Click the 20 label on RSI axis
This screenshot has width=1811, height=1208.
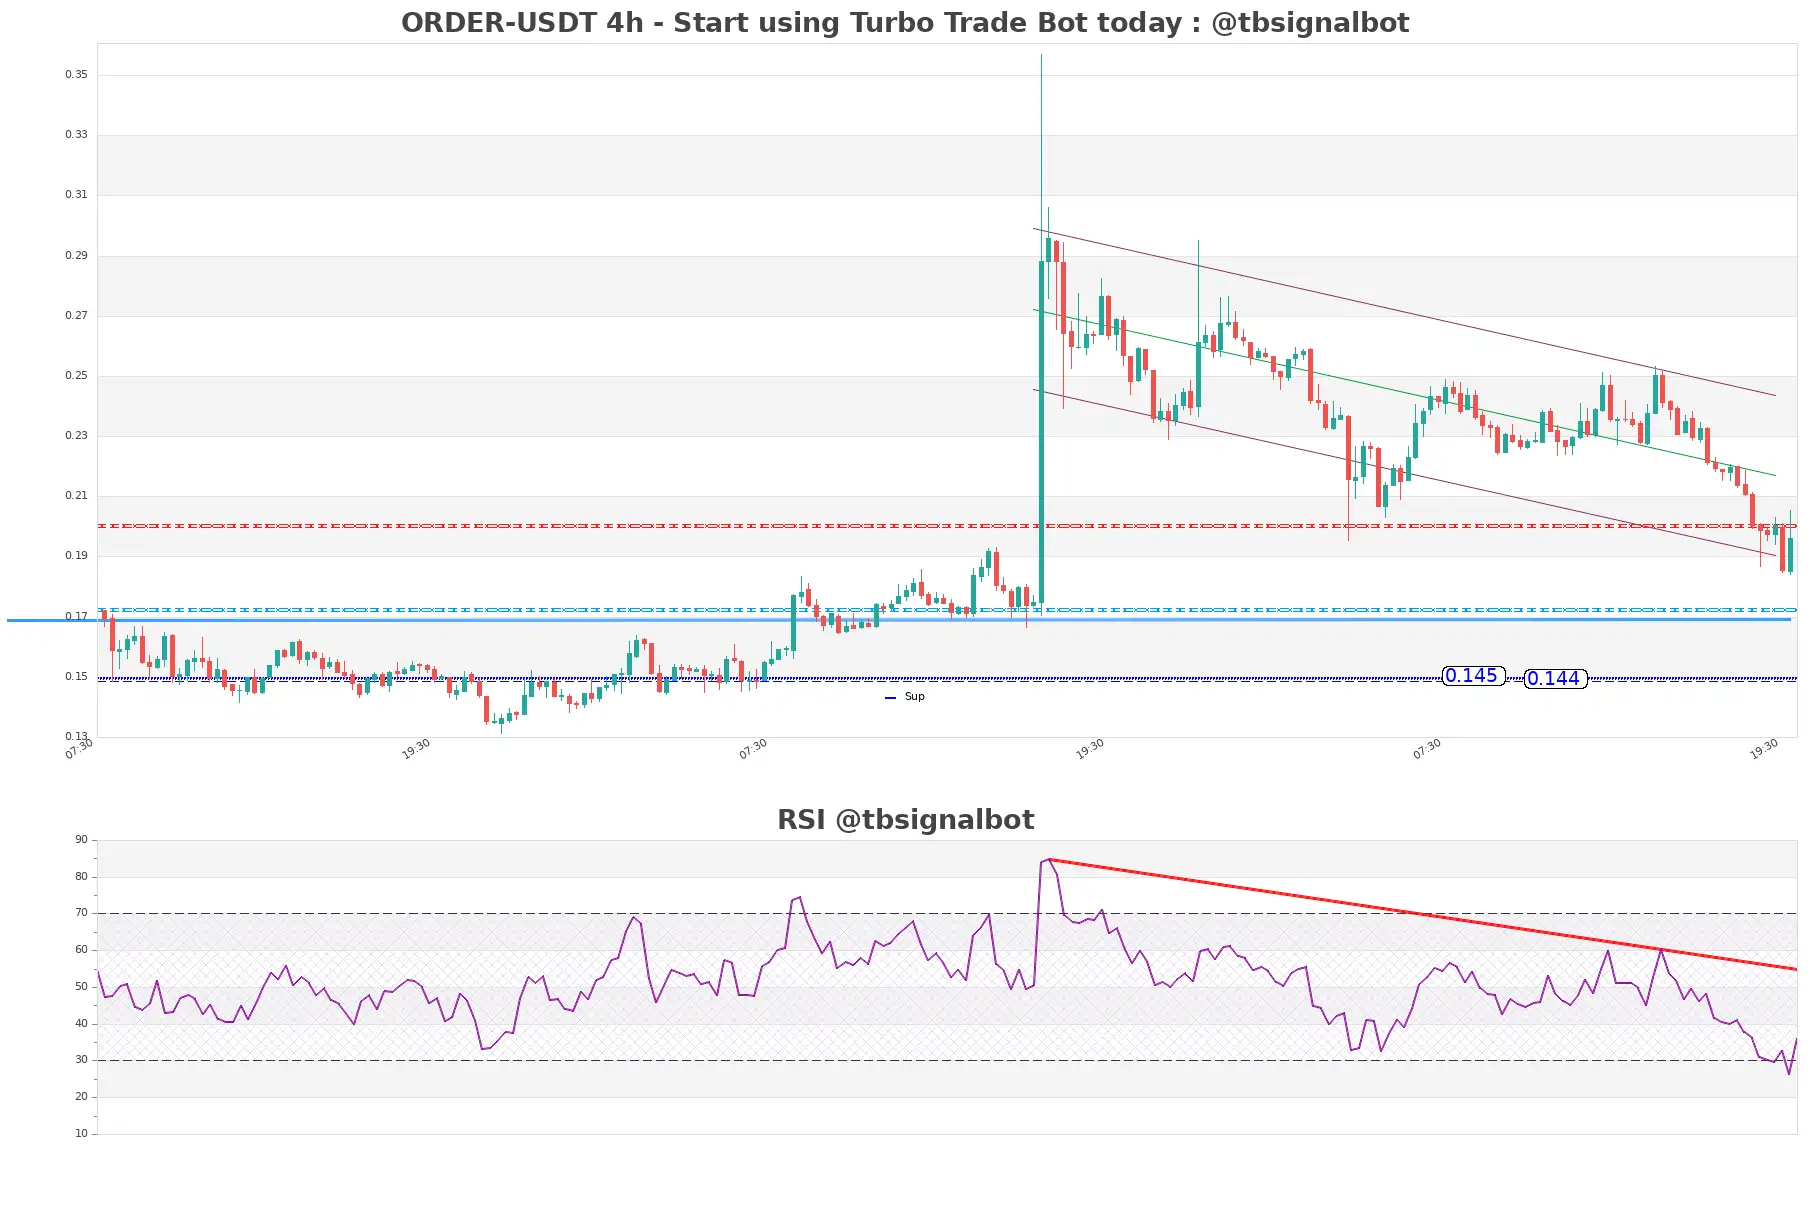tap(81, 1096)
